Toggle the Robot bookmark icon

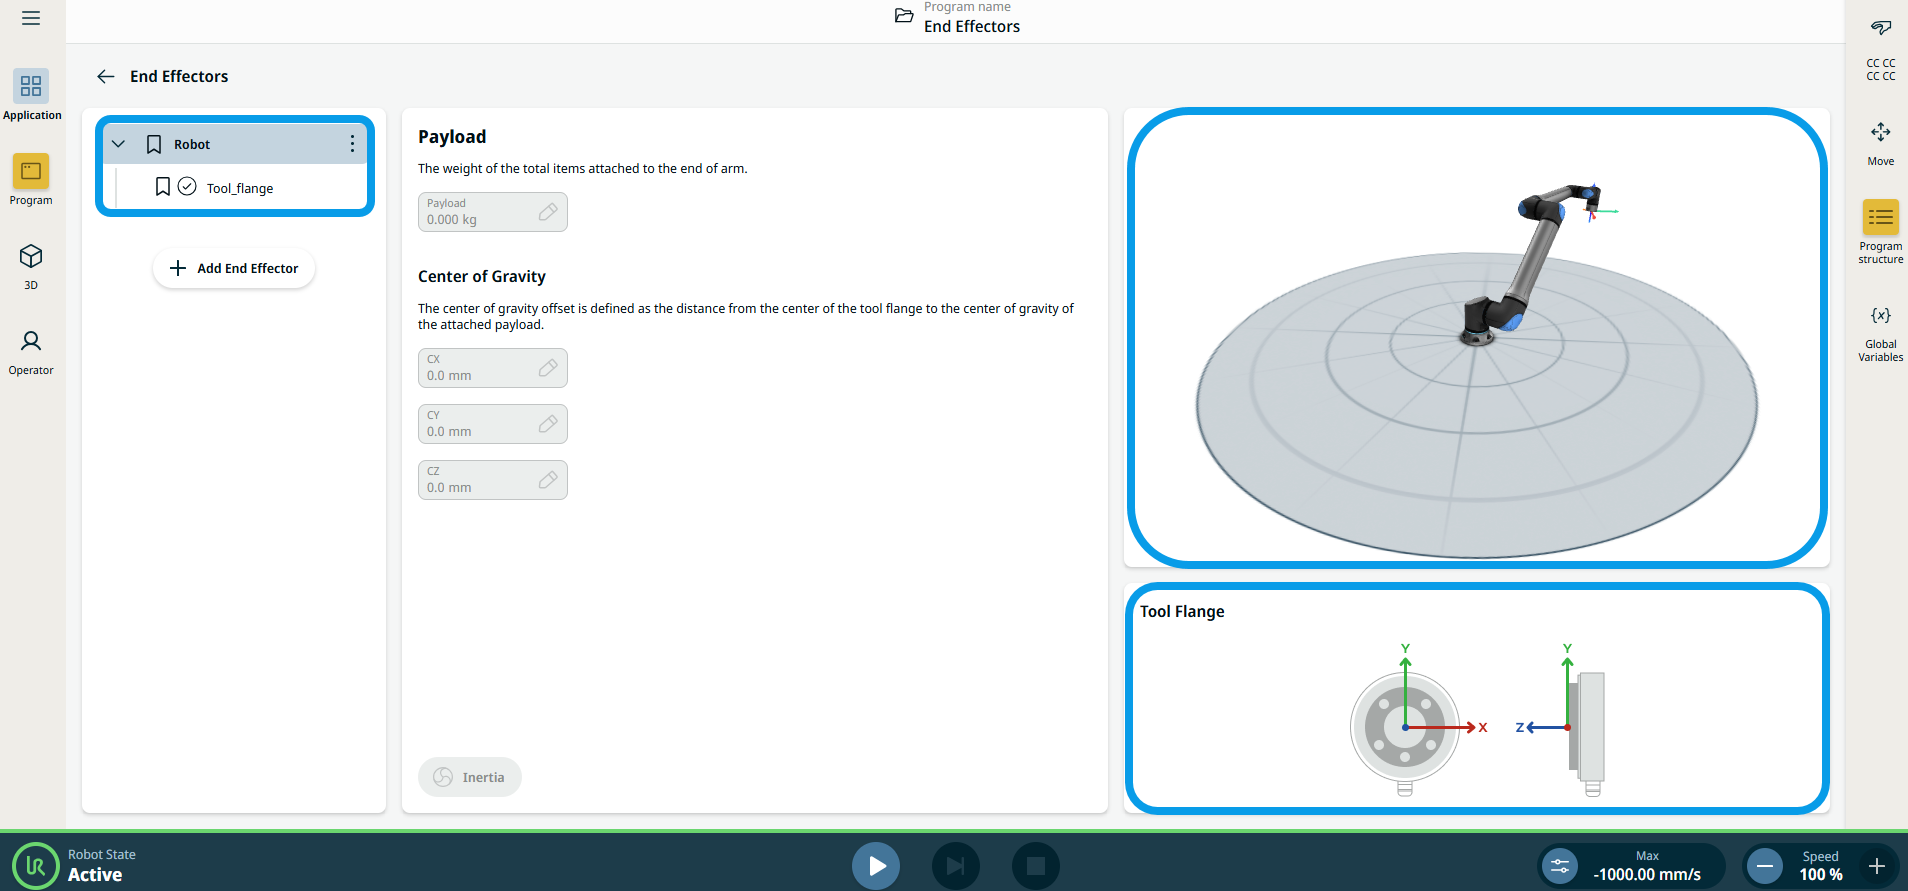(x=154, y=144)
